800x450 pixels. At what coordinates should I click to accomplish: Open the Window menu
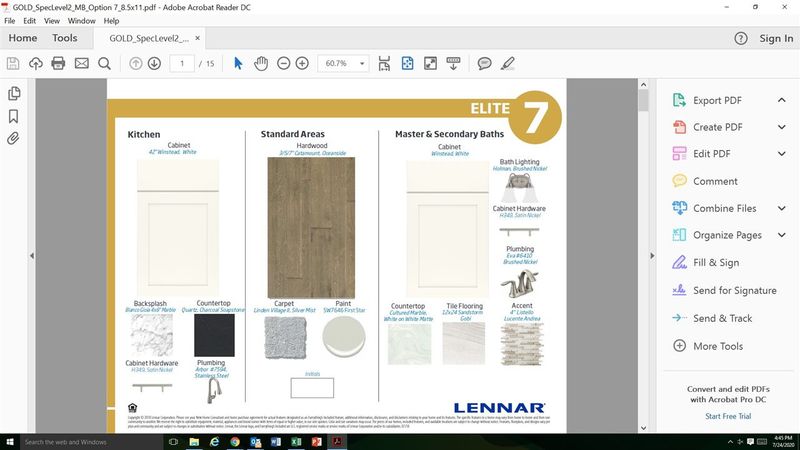tap(82, 21)
